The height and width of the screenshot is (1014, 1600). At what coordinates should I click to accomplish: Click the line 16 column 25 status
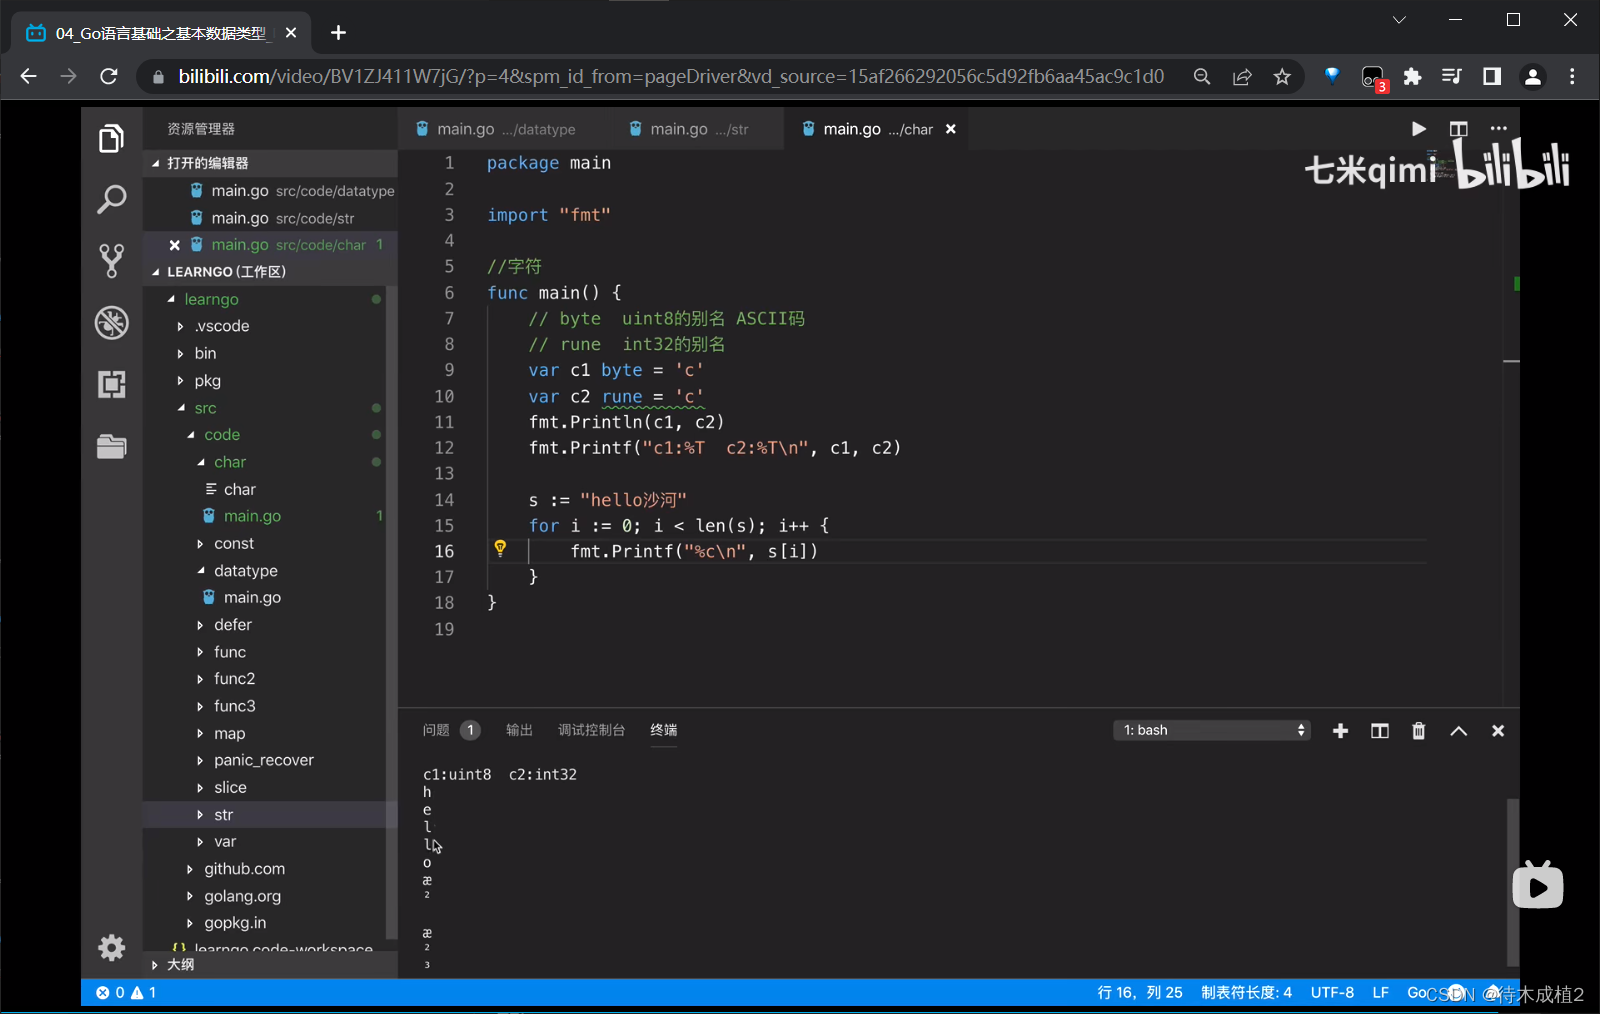coord(1140,993)
